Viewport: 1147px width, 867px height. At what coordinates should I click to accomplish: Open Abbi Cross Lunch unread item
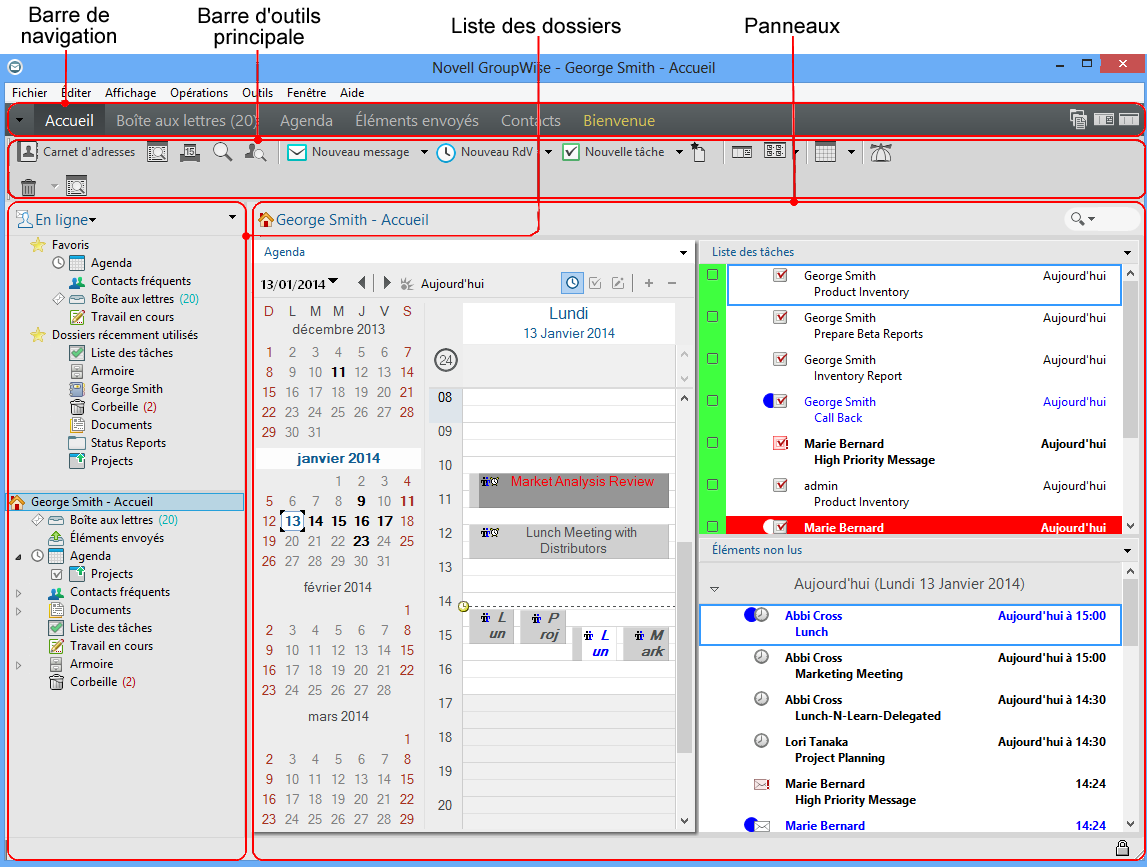pyautogui.click(x=910, y=624)
